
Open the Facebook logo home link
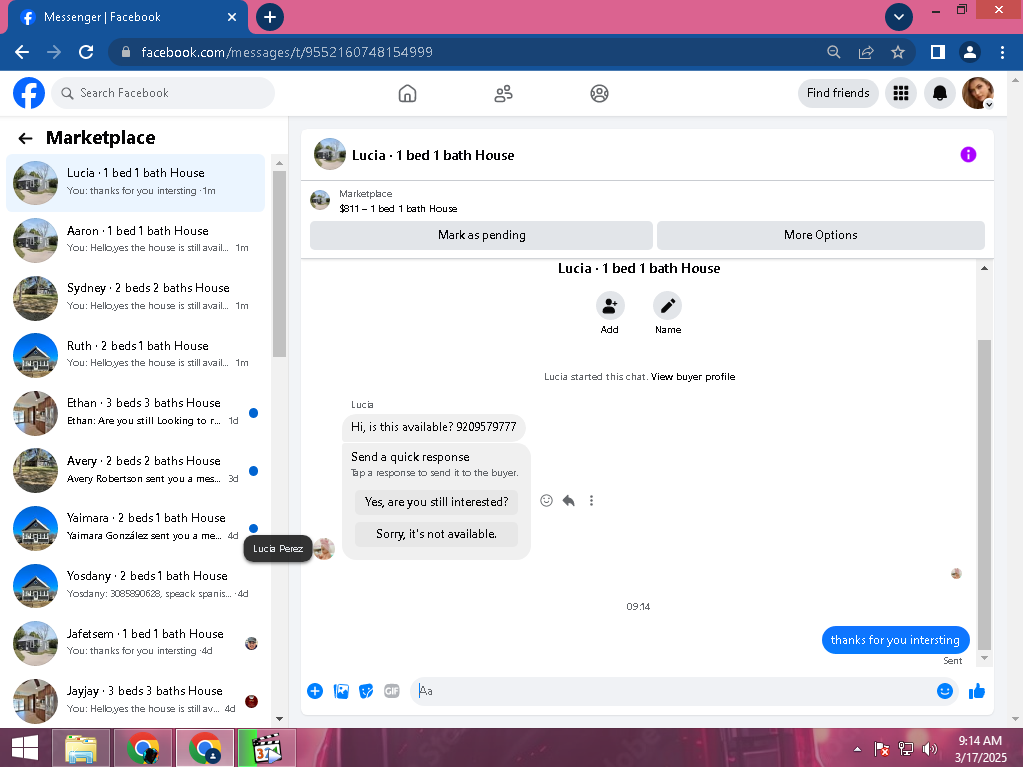pos(29,93)
